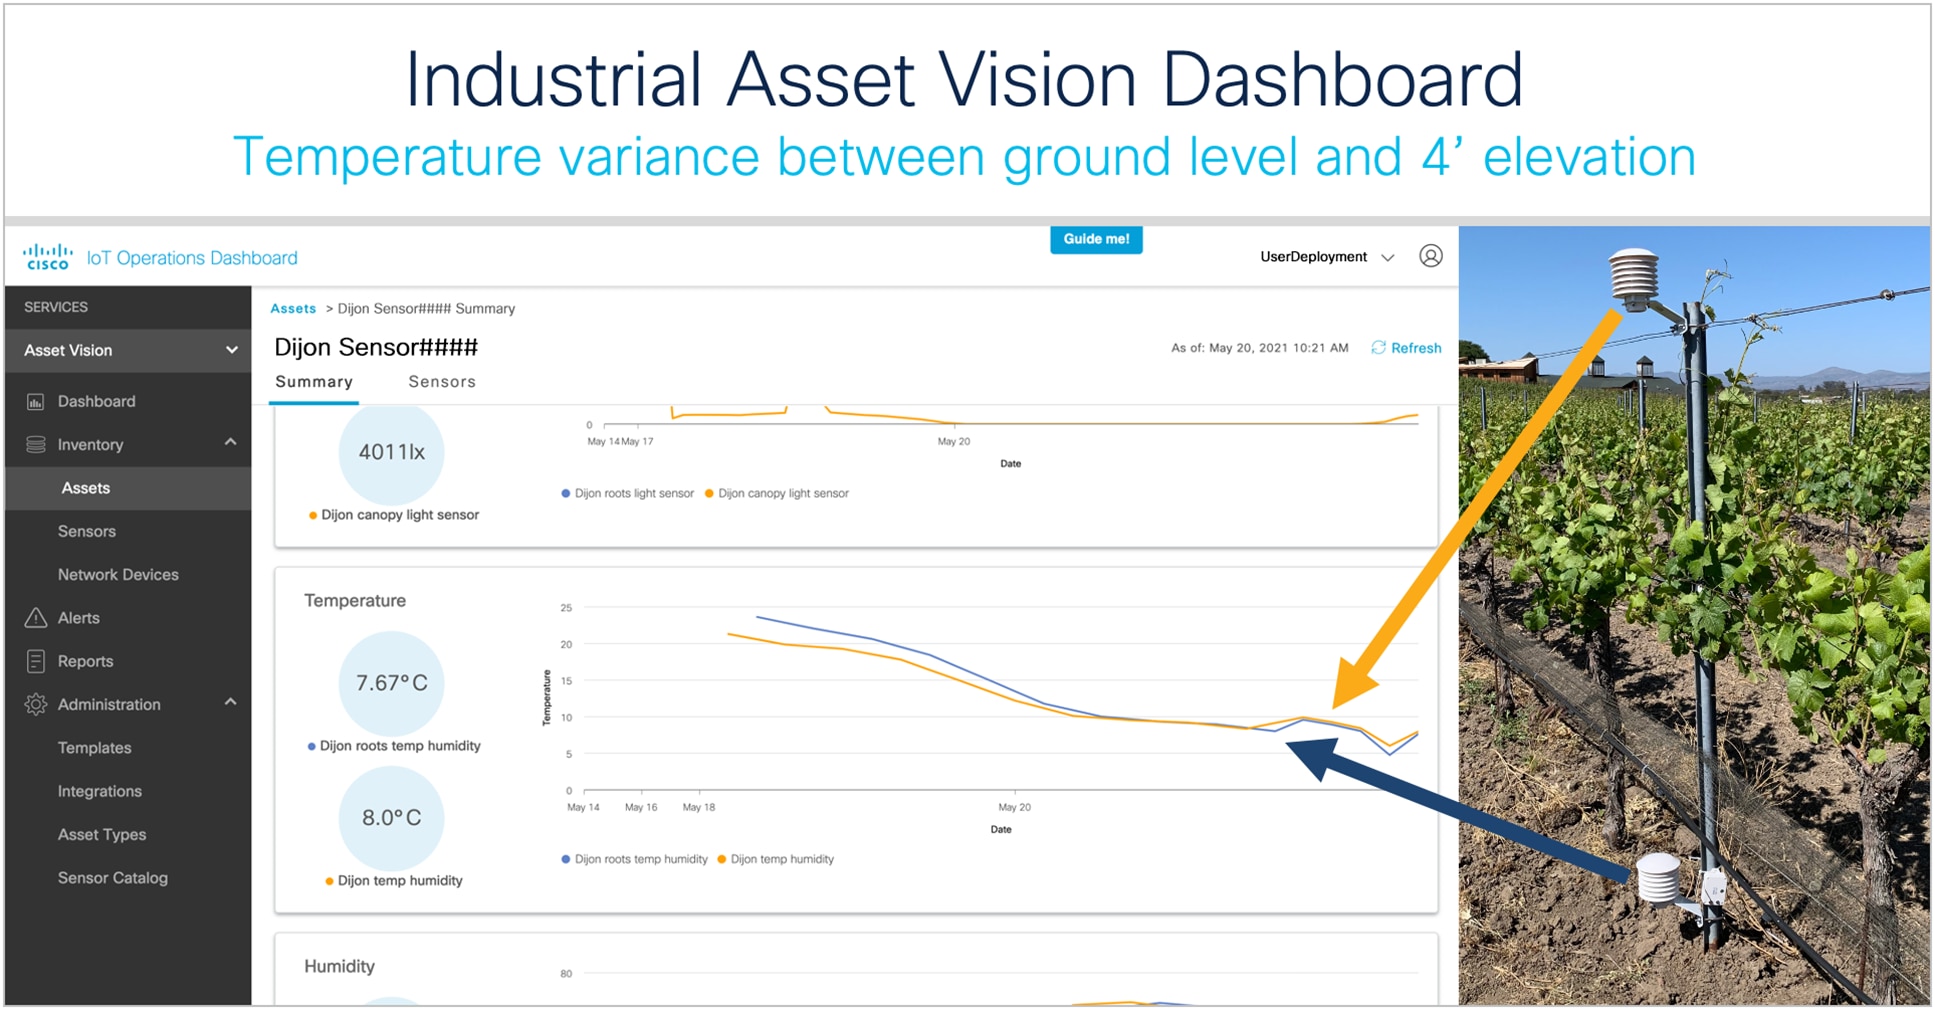
Task: Click the May 18 label on temperature chart
Action: click(699, 807)
